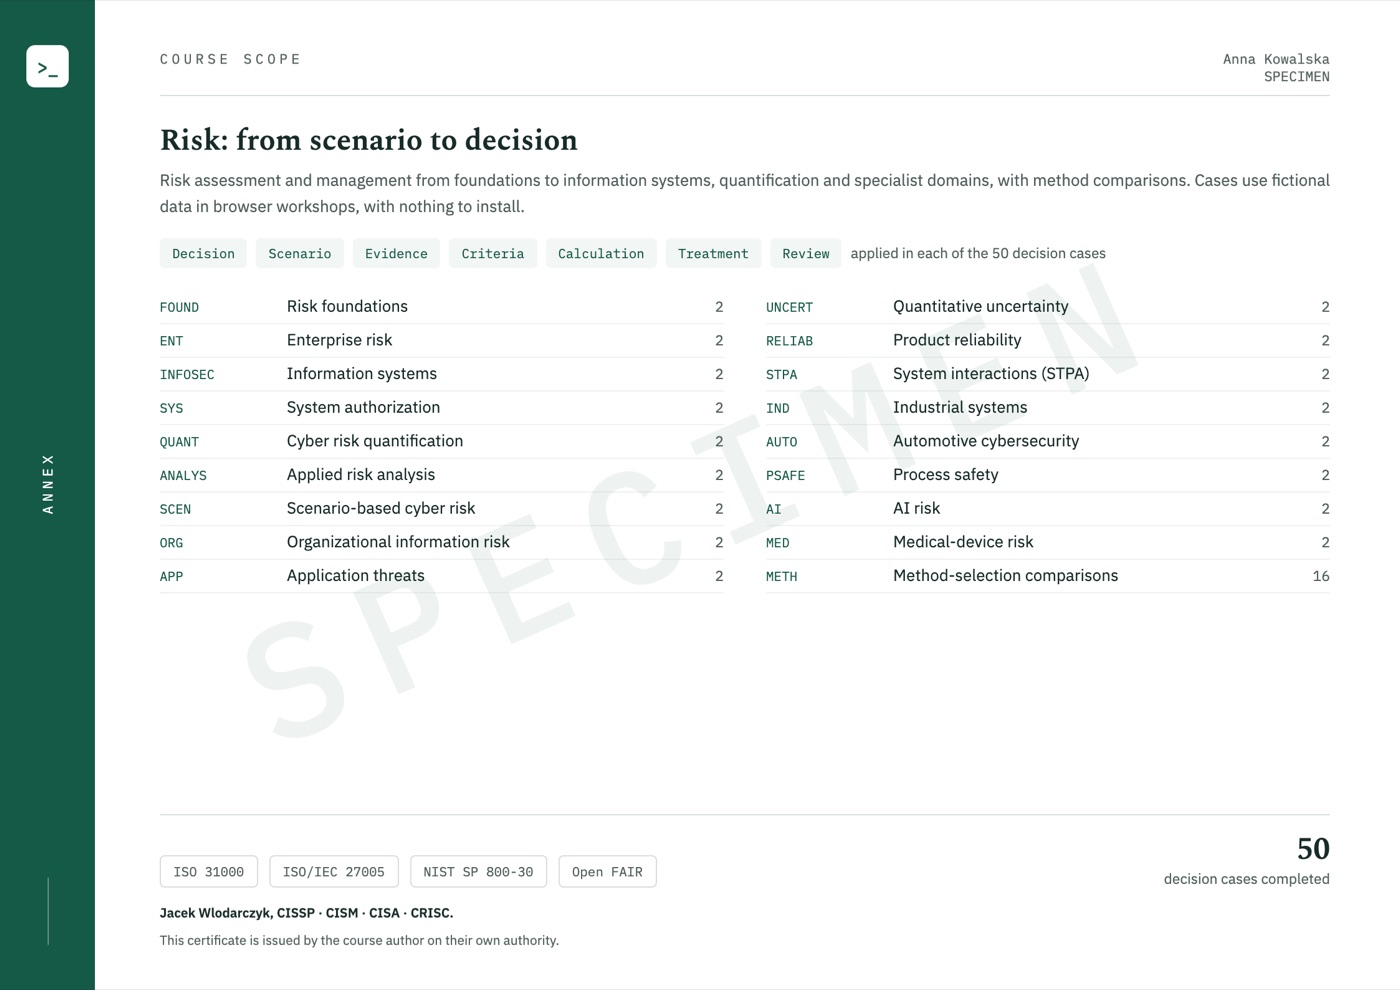Click the Evidence tag chip

(396, 254)
